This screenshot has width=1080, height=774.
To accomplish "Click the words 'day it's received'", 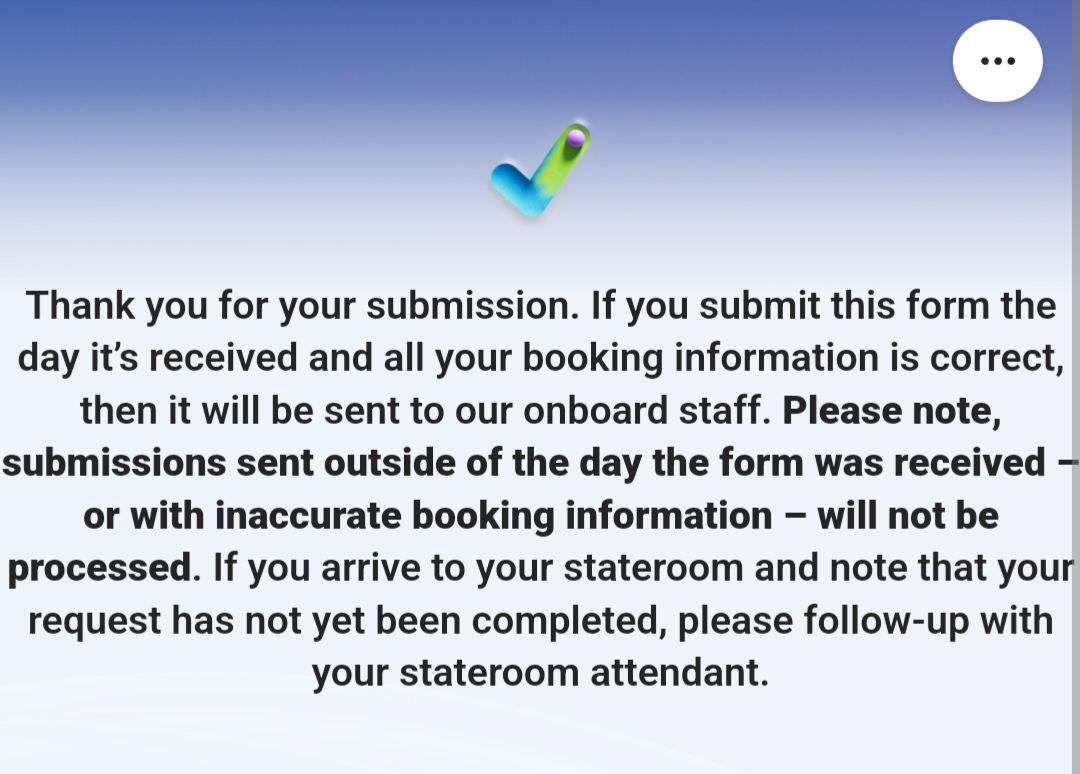I will point(158,359).
